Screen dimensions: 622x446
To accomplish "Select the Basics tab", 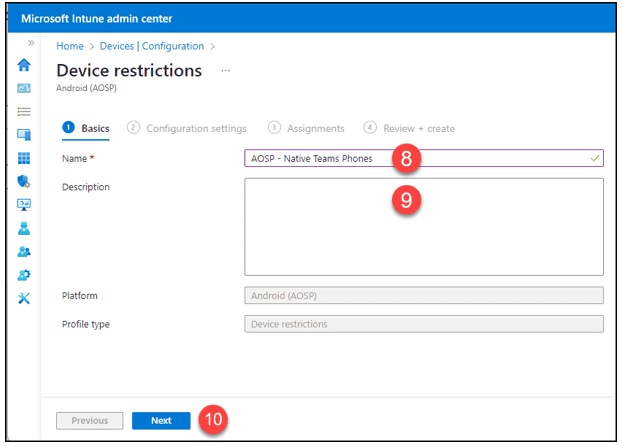I will (86, 128).
